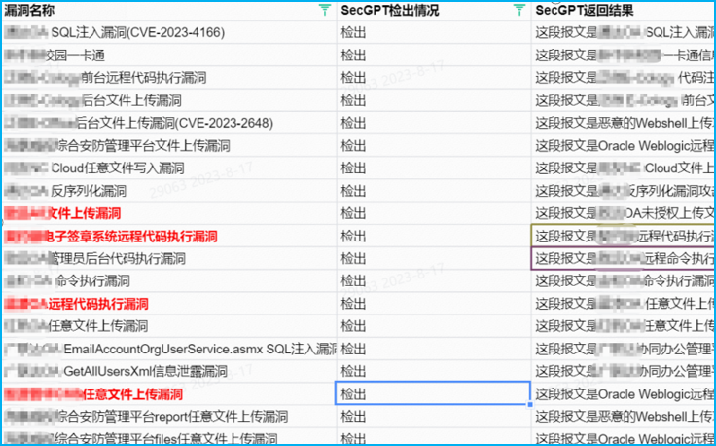The image size is (716, 446).
Task: Select the 校园一卡通 cell
Action: click(x=169, y=55)
